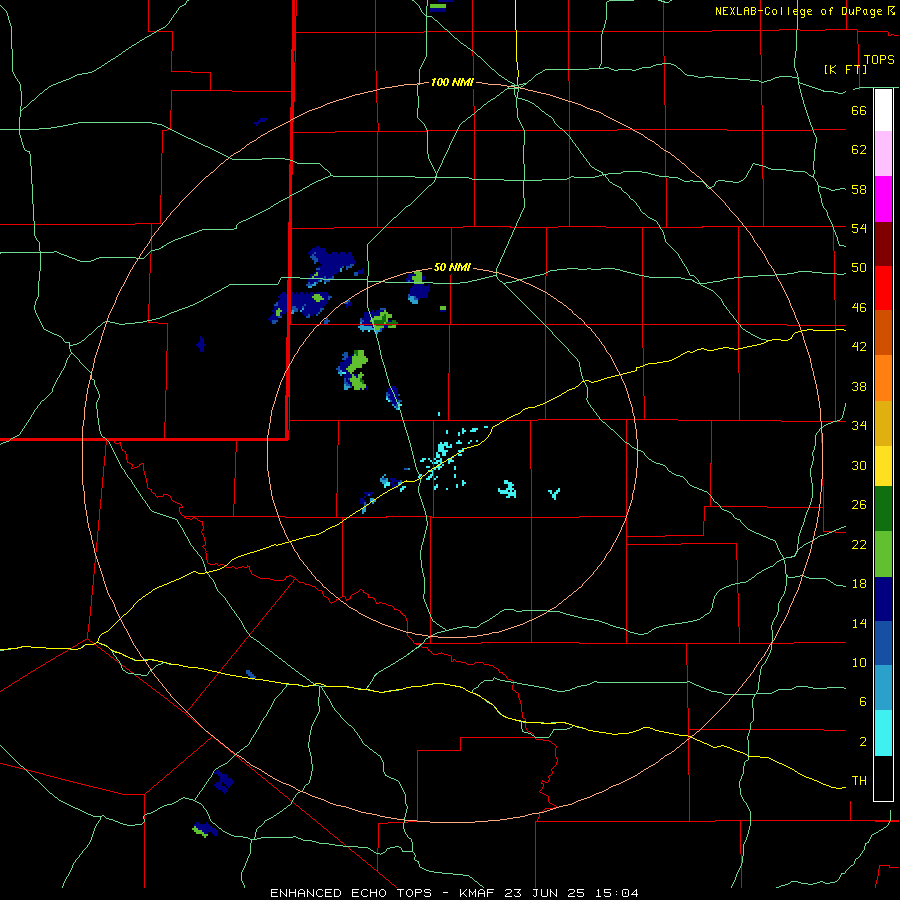The height and width of the screenshot is (900, 900).
Task: Click the "2" legend value
Action: coord(863,742)
